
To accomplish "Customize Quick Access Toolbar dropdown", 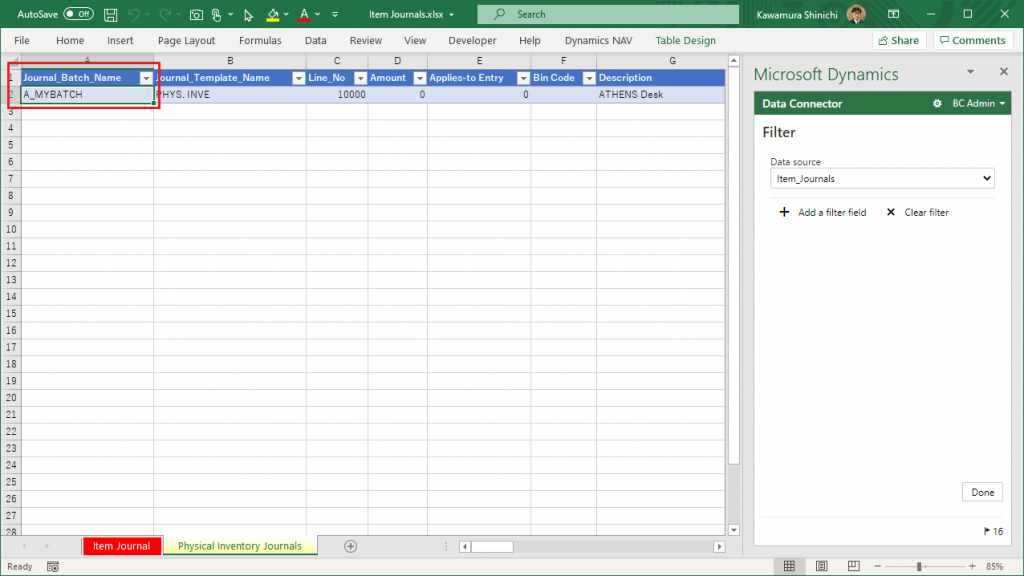I will 335,14.
